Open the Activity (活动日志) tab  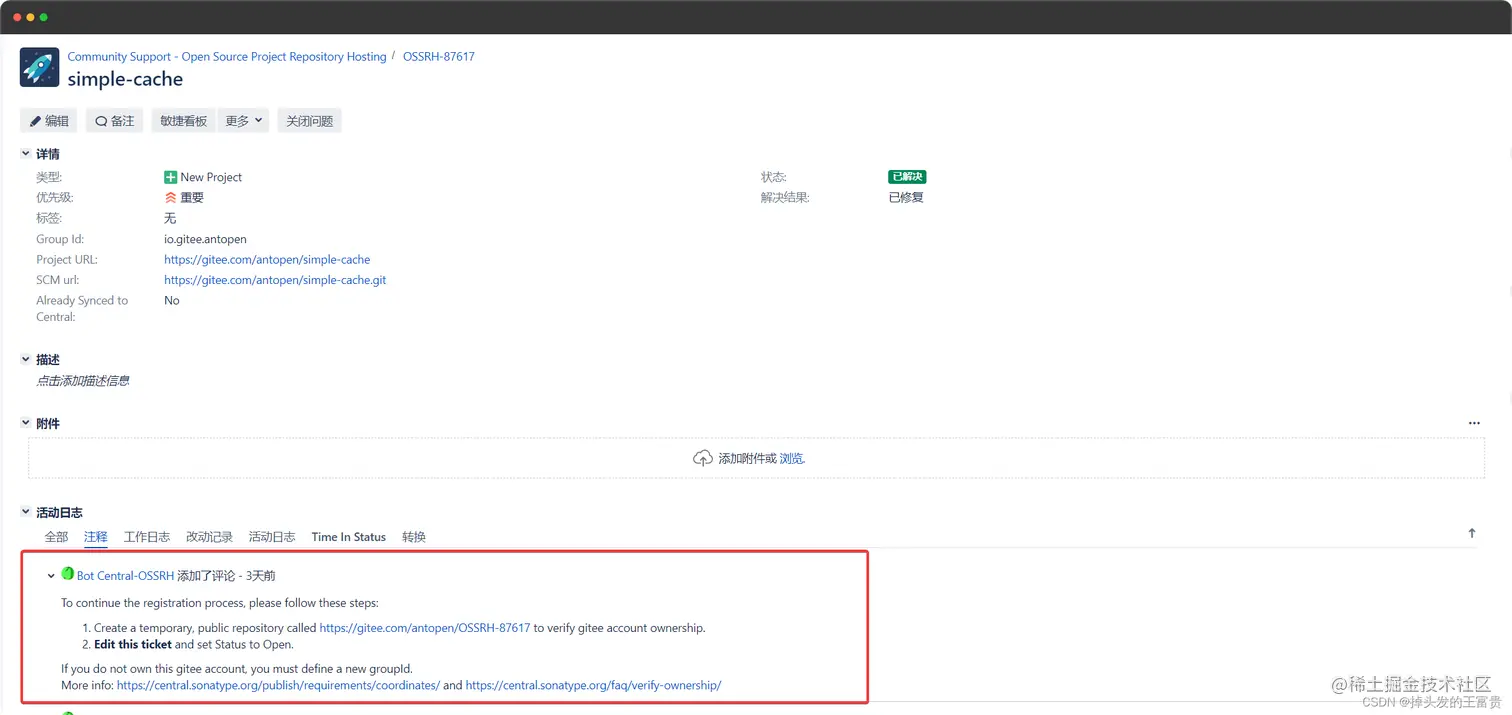point(272,537)
